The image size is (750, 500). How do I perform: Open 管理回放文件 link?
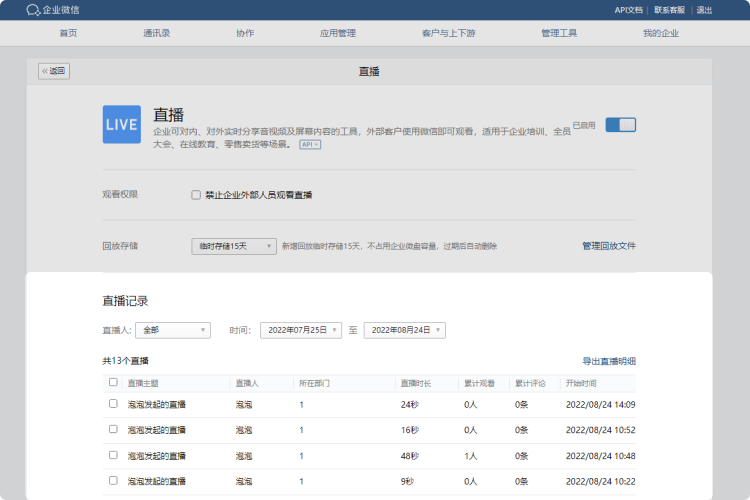609,246
